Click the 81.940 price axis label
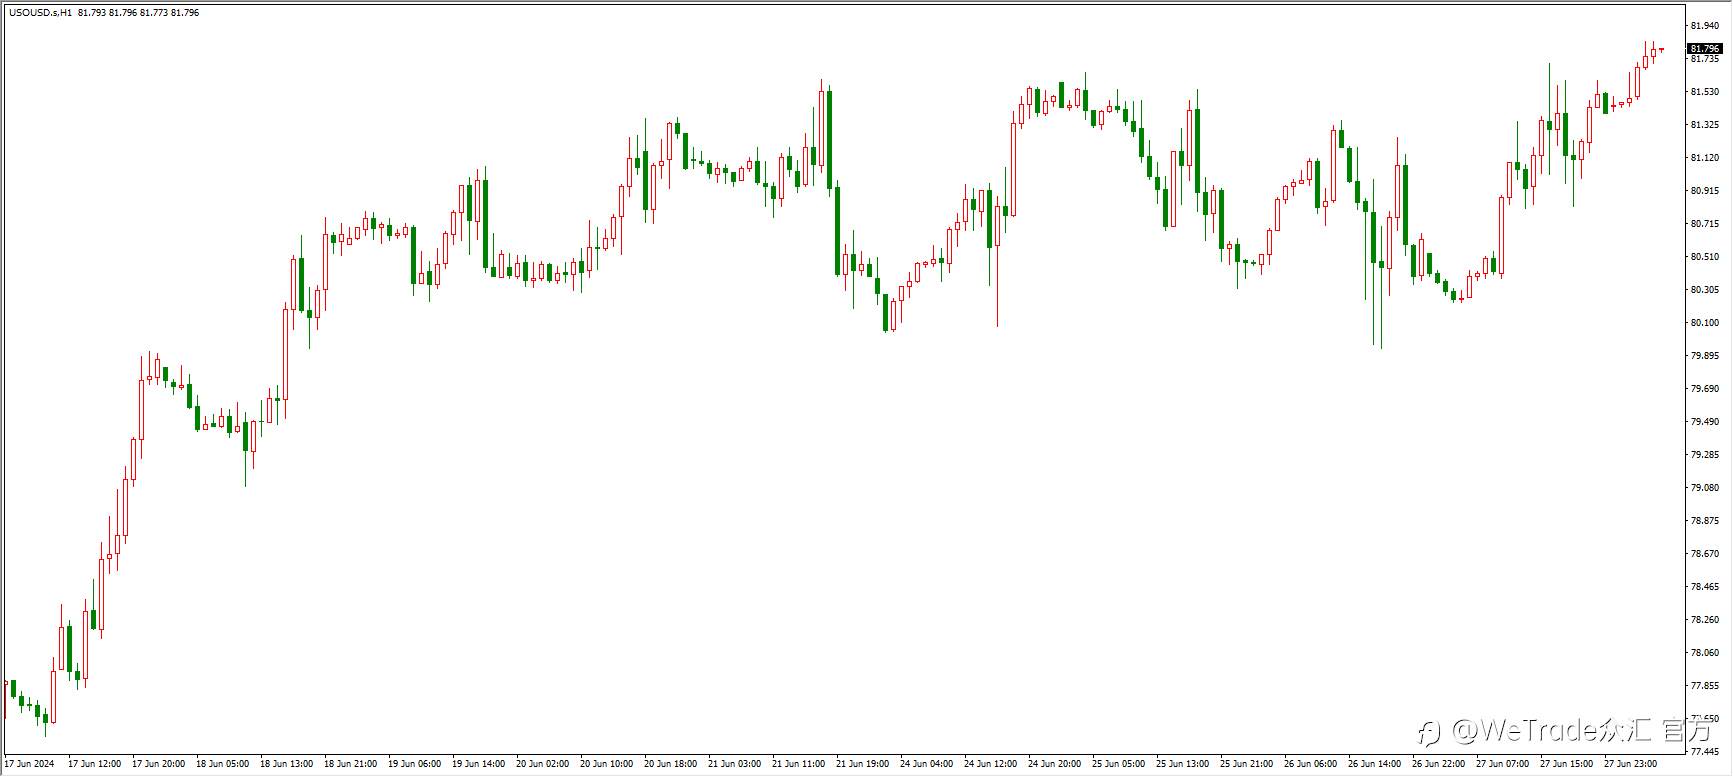The height and width of the screenshot is (777, 1733). [1704, 26]
